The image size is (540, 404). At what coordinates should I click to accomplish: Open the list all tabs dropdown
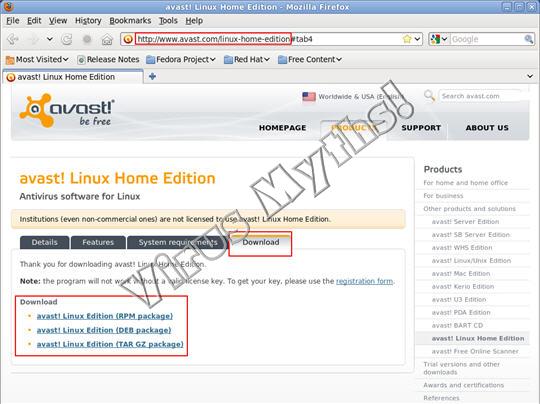click(530, 76)
